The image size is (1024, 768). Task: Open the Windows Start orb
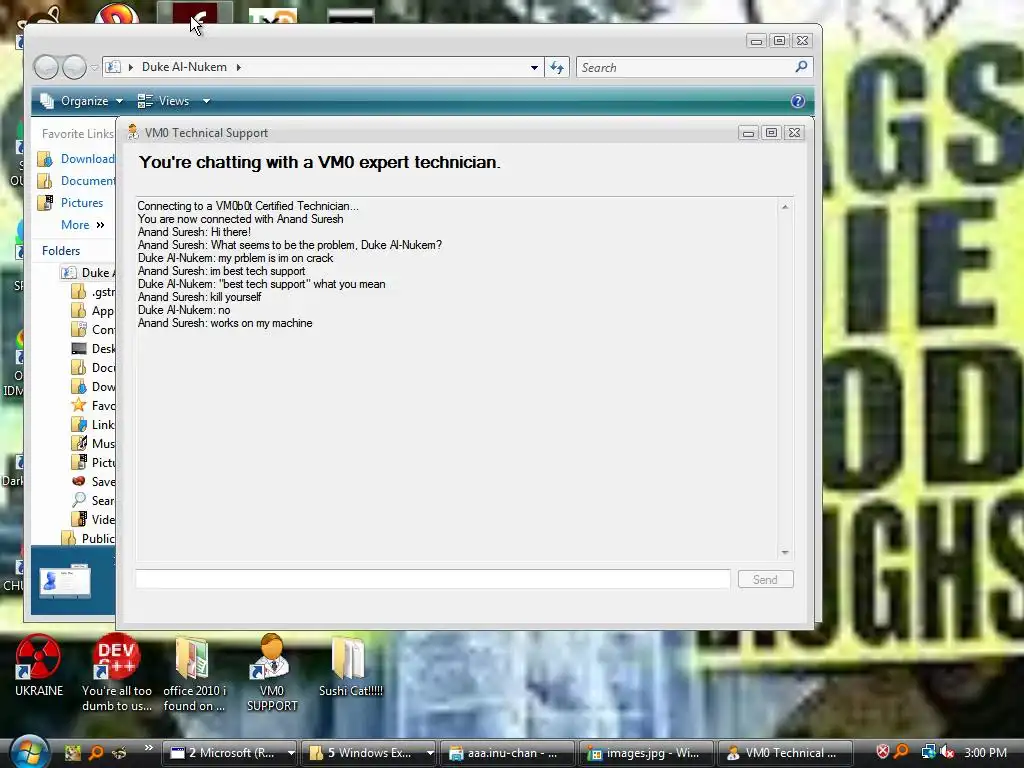pos(29,752)
